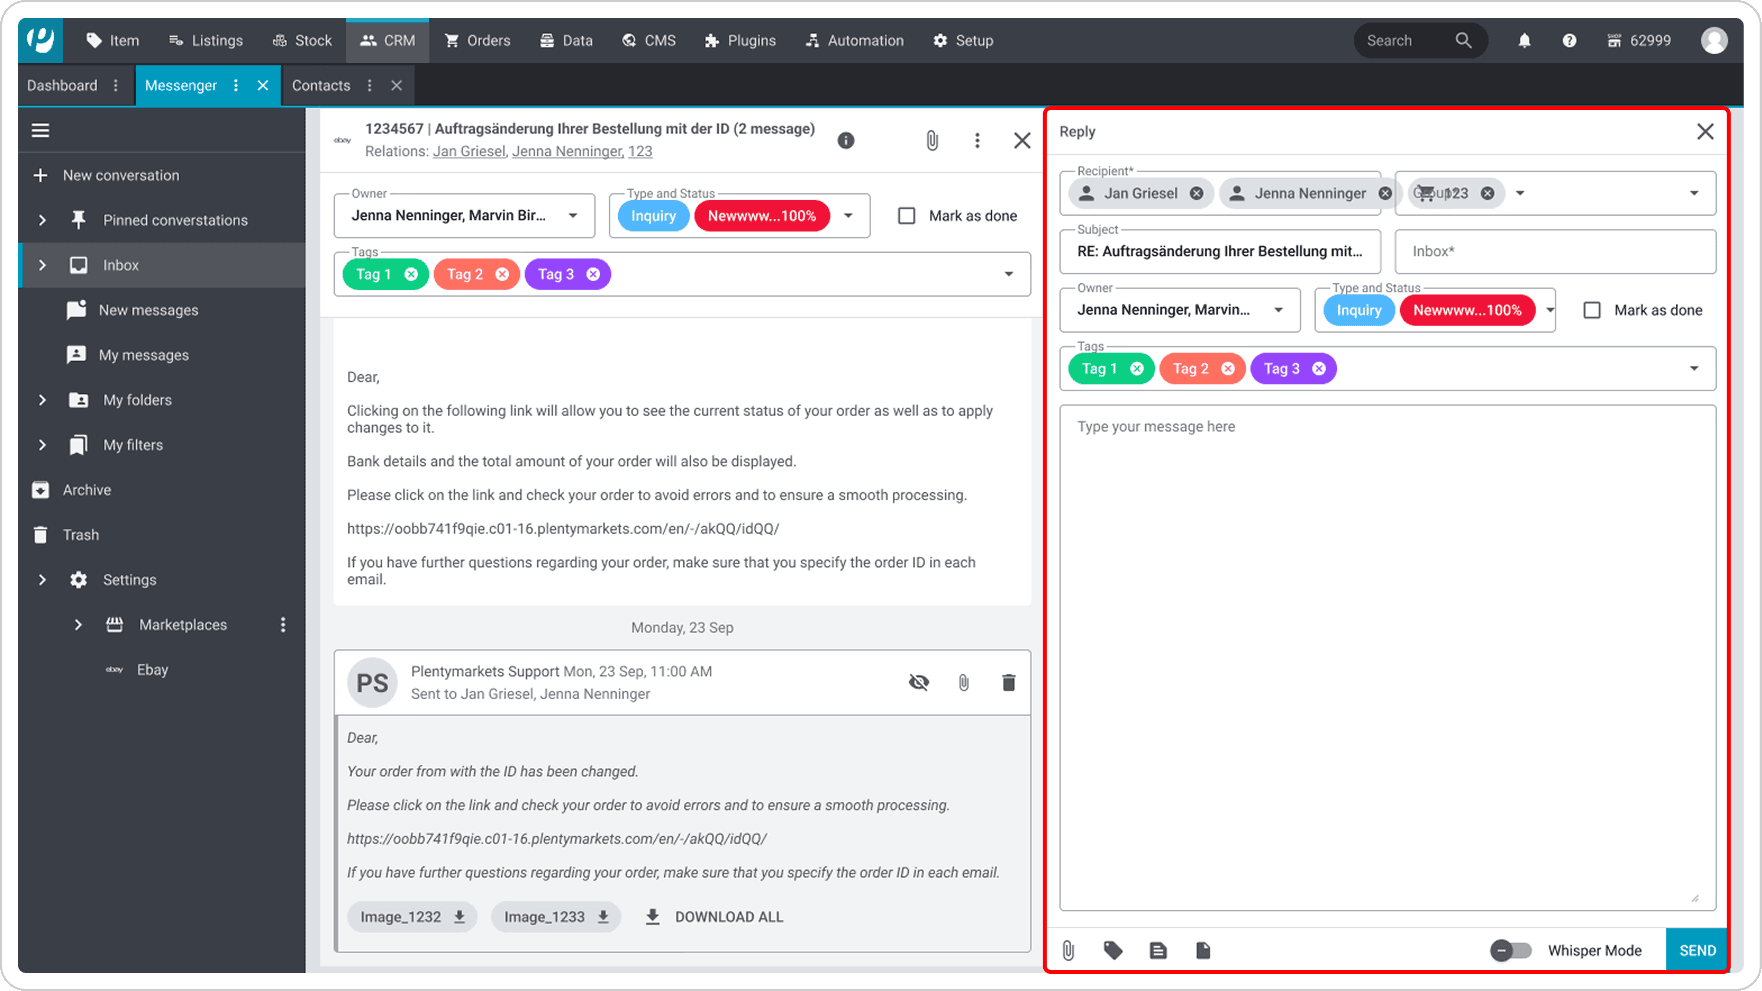
Task: Switch to the Contacts tab
Action: point(321,85)
